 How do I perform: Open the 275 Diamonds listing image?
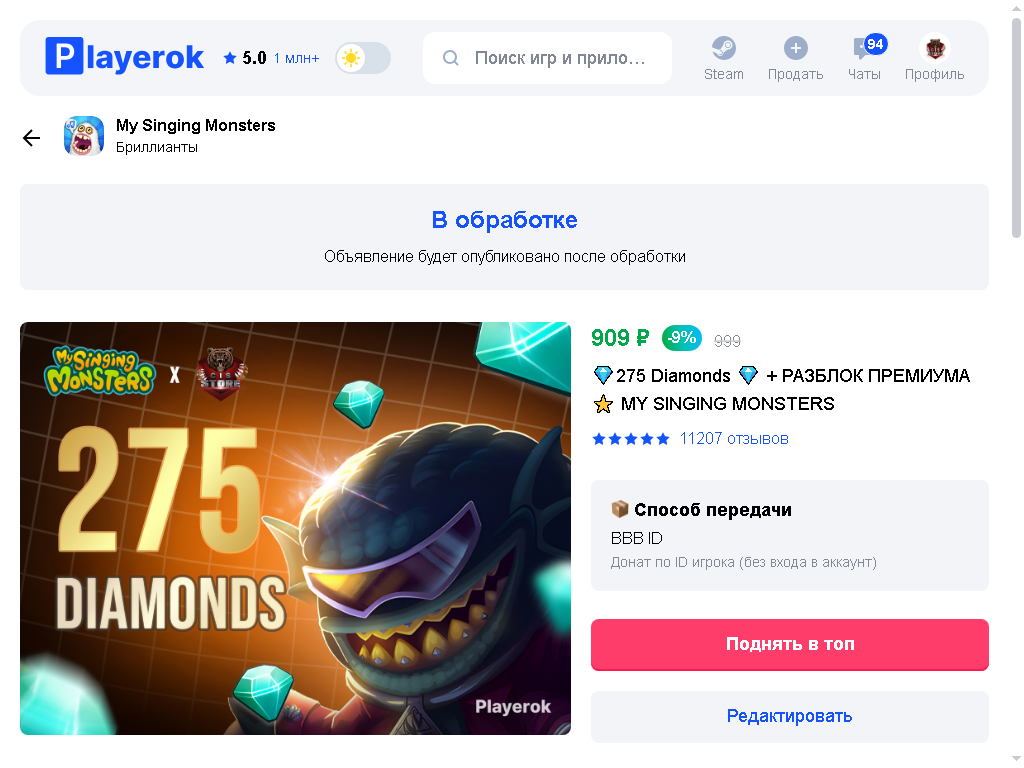[x=295, y=528]
